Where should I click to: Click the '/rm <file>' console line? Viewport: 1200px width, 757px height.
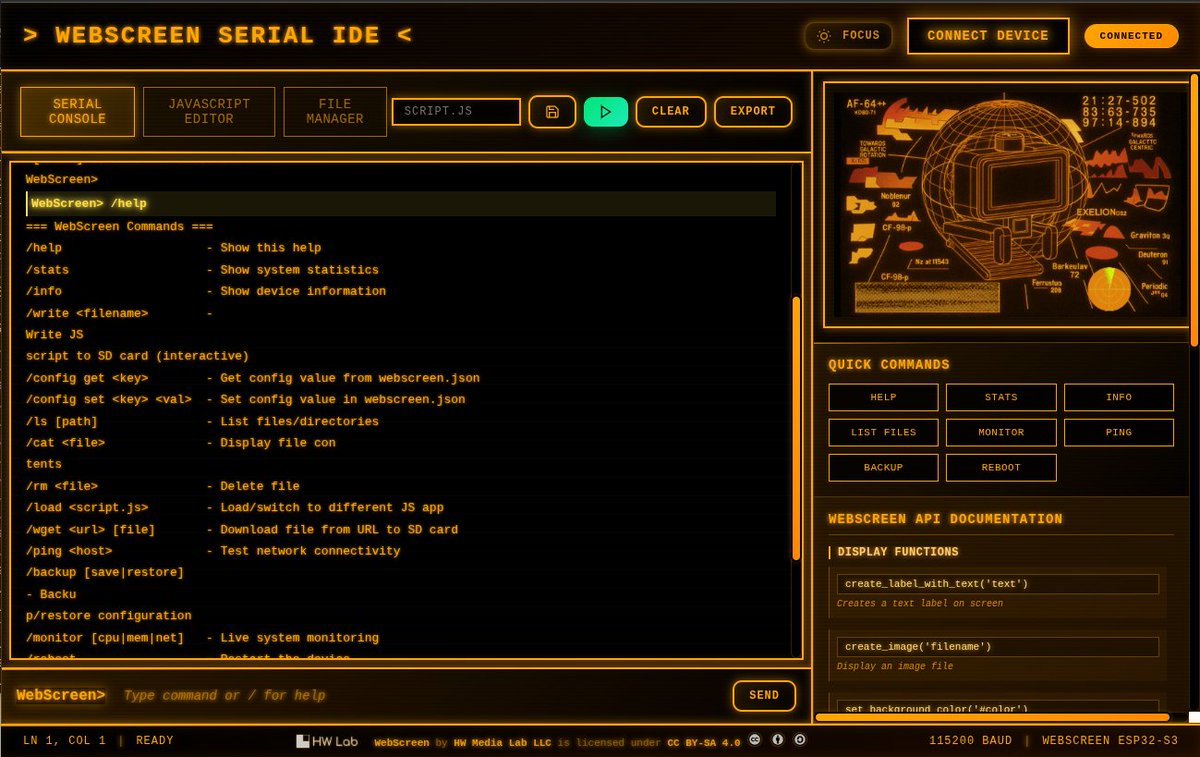click(163, 486)
